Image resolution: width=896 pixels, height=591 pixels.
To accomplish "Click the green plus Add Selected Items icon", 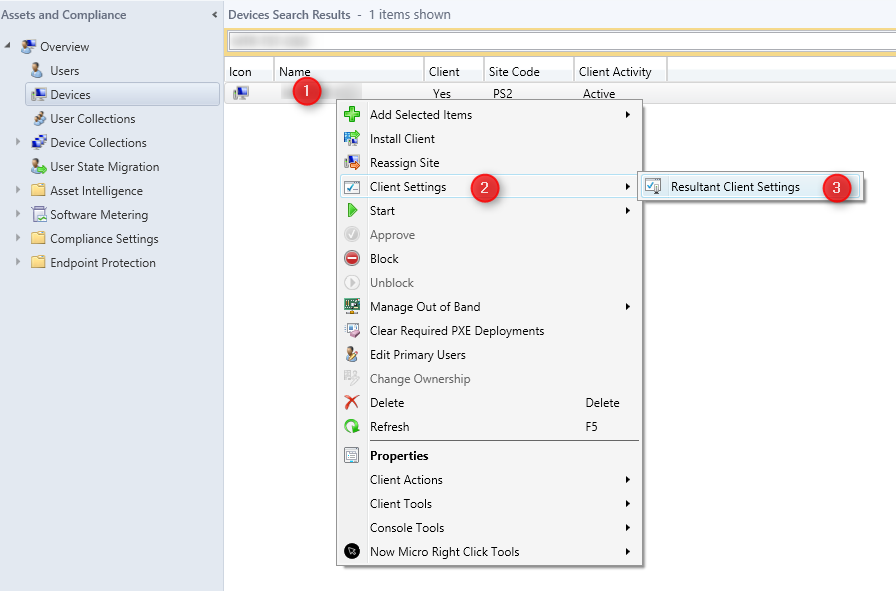I will pos(351,114).
